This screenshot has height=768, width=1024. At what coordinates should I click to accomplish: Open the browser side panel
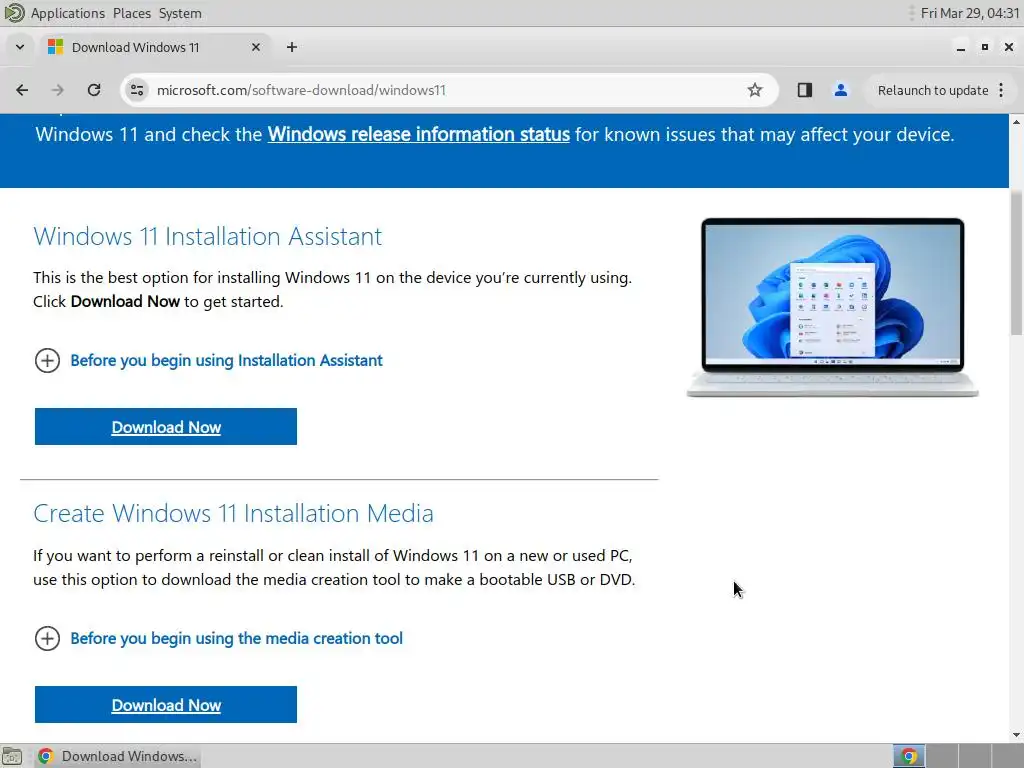pos(805,90)
